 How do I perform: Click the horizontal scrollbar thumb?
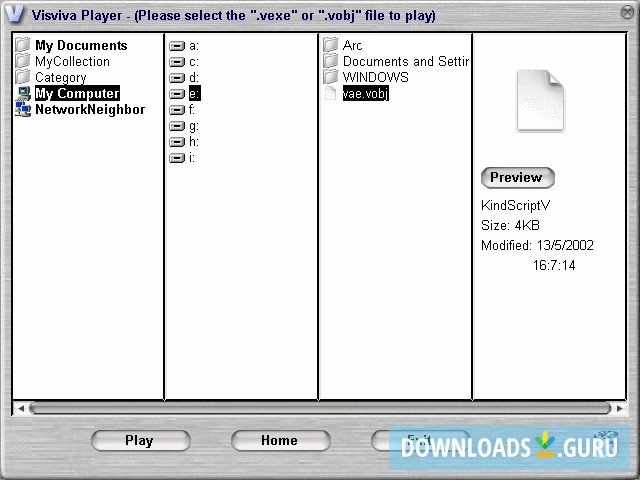tap(320, 408)
